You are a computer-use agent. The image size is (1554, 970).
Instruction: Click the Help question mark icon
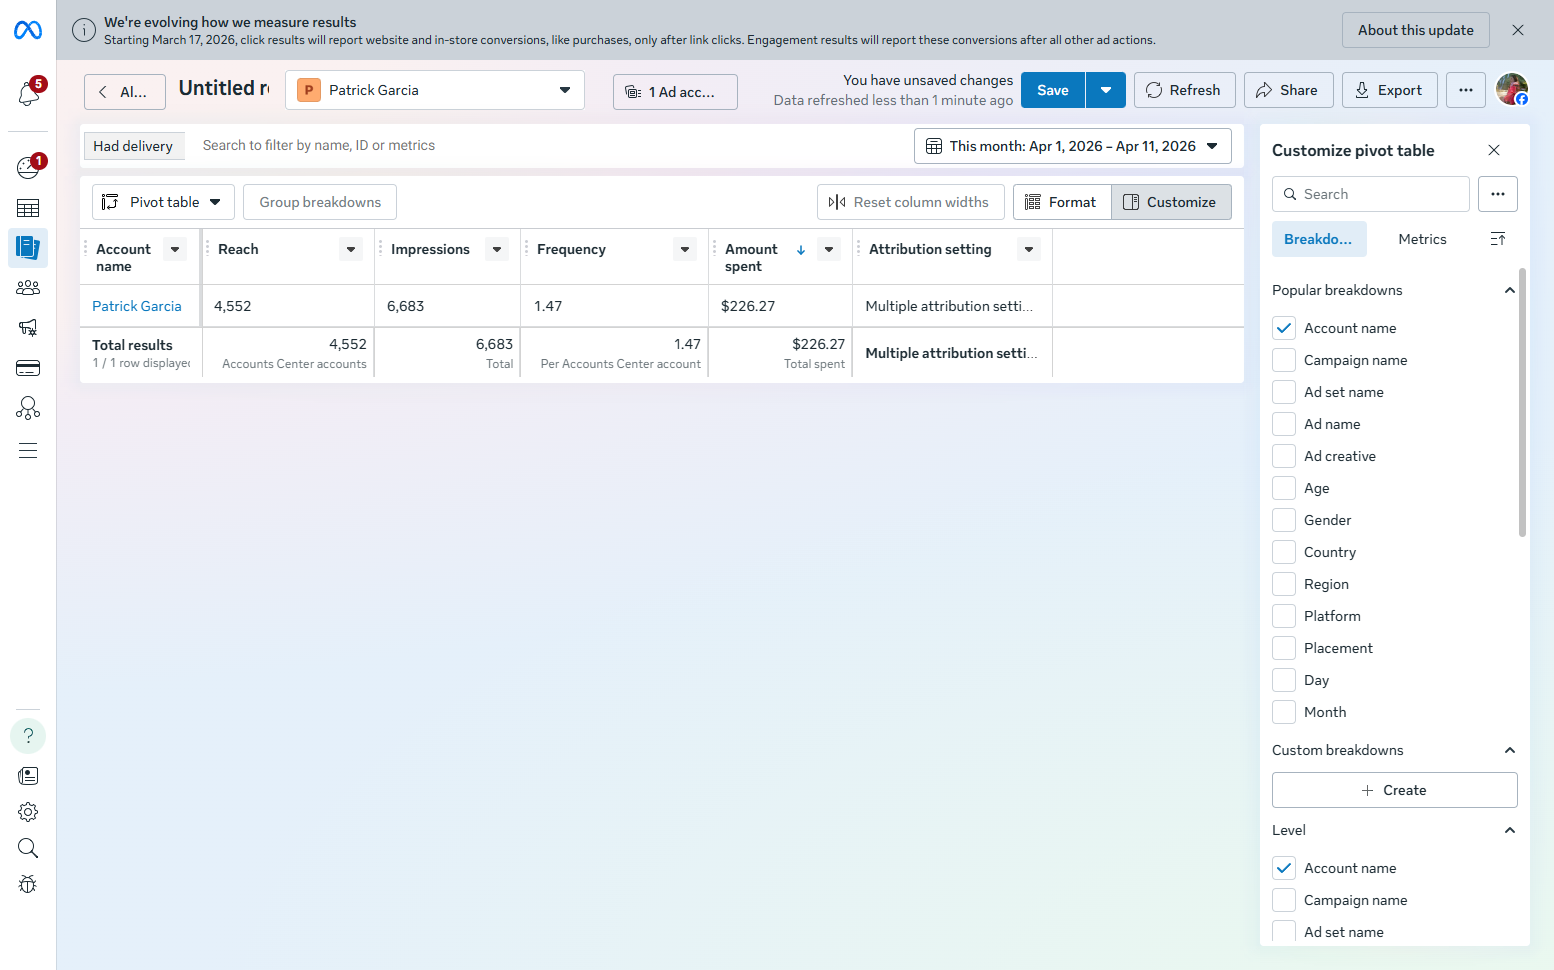click(28, 736)
